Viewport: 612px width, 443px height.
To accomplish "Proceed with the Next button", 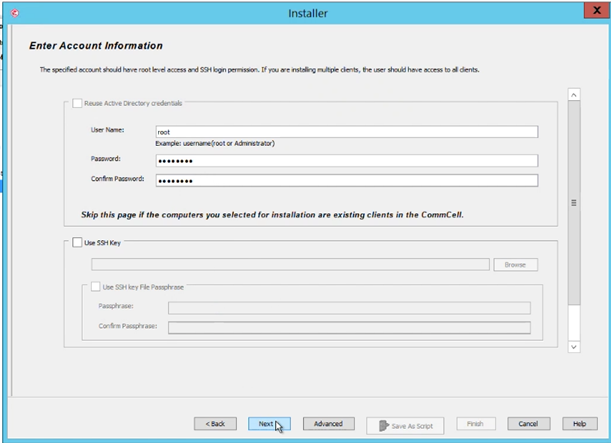I will [269, 423].
